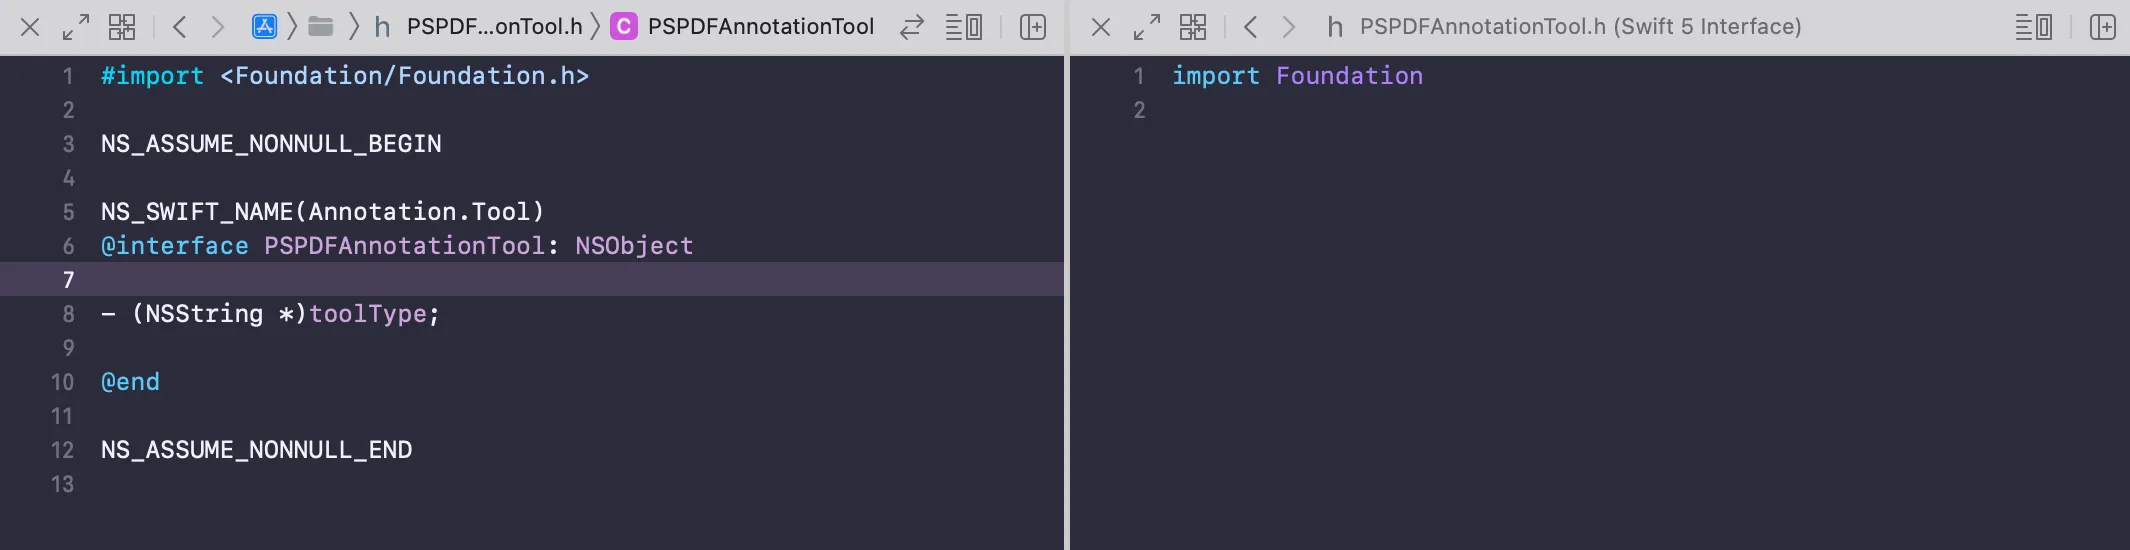The width and height of the screenshot is (2130, 550).
Task: Add new editor pane from left editor
Action: pos(1032,27)
